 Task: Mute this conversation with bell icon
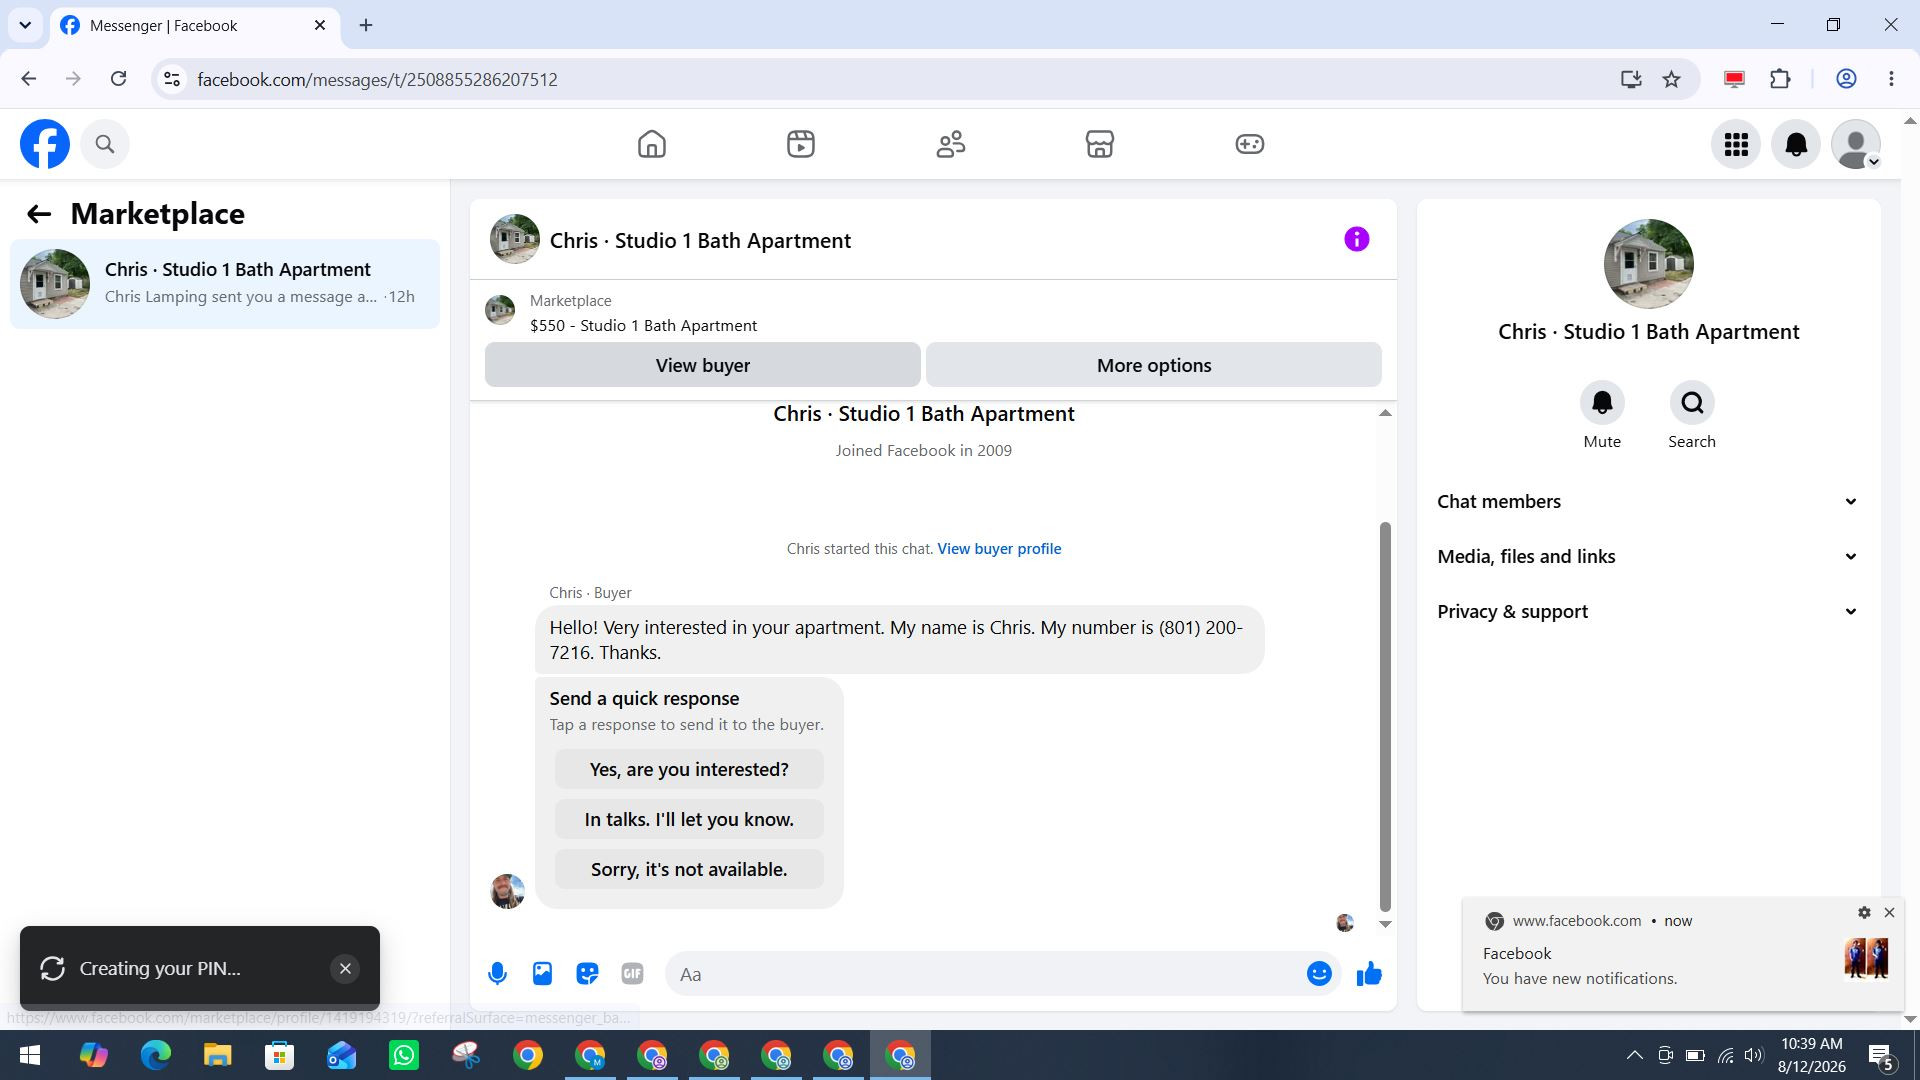pyautogui.click(x=1602, y=403)
